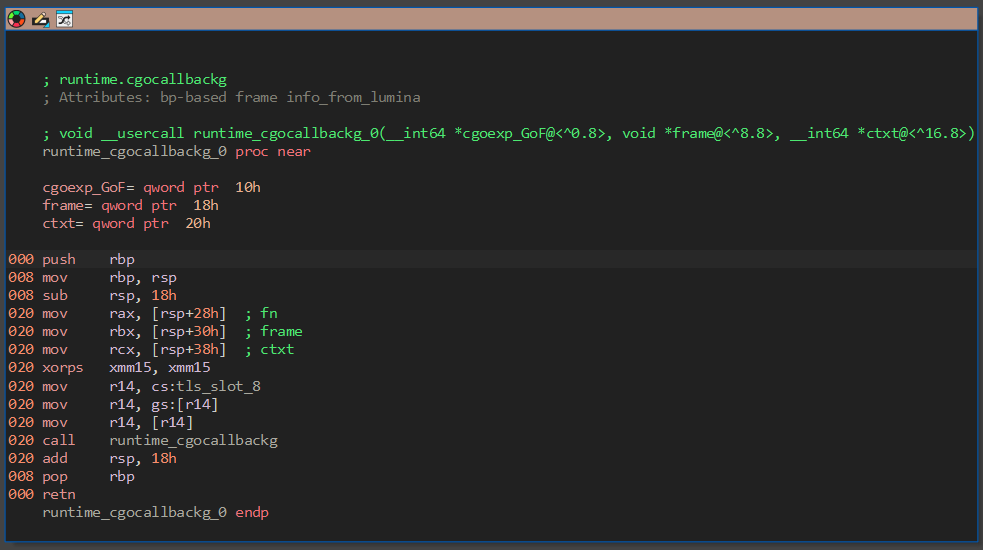Select the sub rsp, 18h instruction
The image size is (983, 550).
109,295
